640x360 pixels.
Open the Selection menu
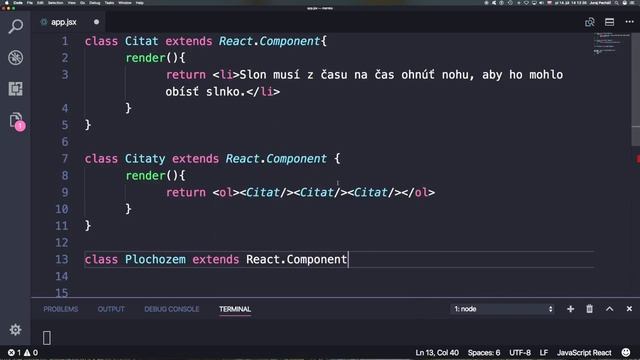56,3
